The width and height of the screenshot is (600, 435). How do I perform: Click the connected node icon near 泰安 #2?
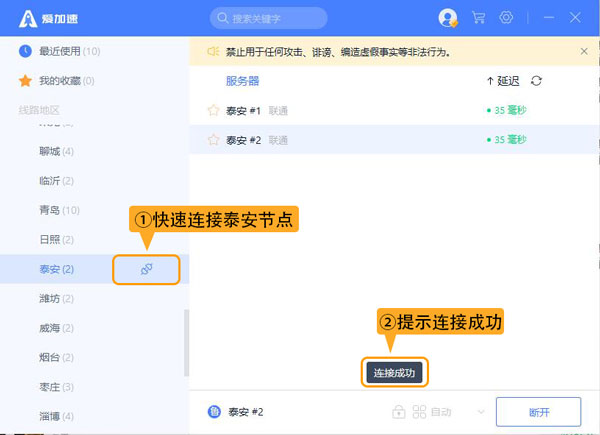(214, 412)
